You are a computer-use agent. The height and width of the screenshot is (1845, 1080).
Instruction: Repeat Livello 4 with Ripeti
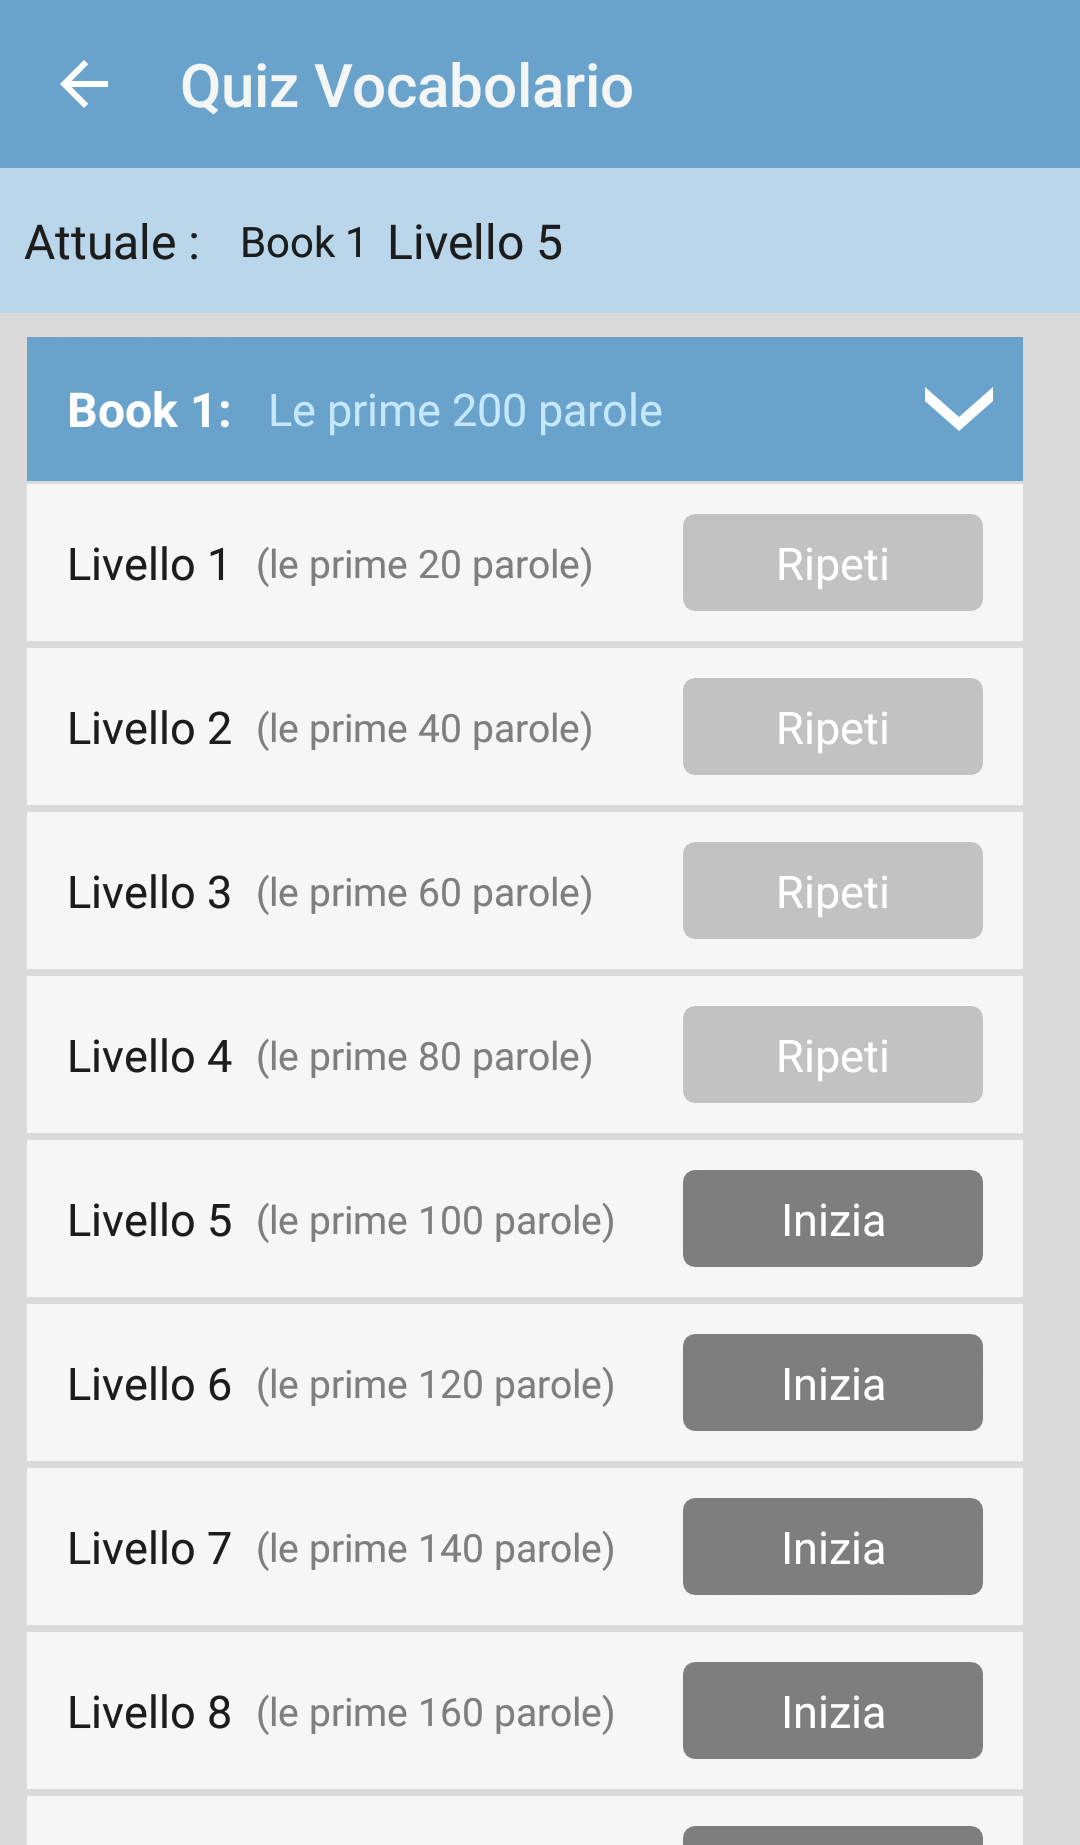click(832, 1055)
